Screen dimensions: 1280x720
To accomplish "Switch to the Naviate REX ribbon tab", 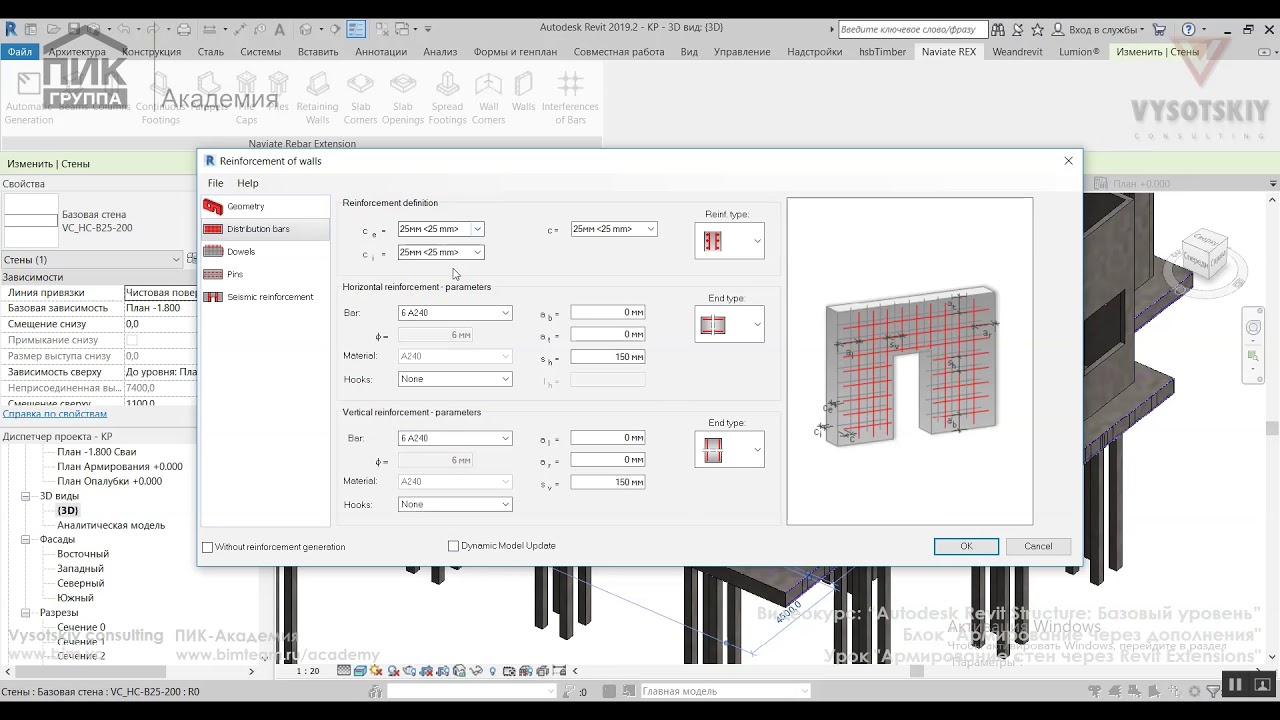I will (948, 52).
